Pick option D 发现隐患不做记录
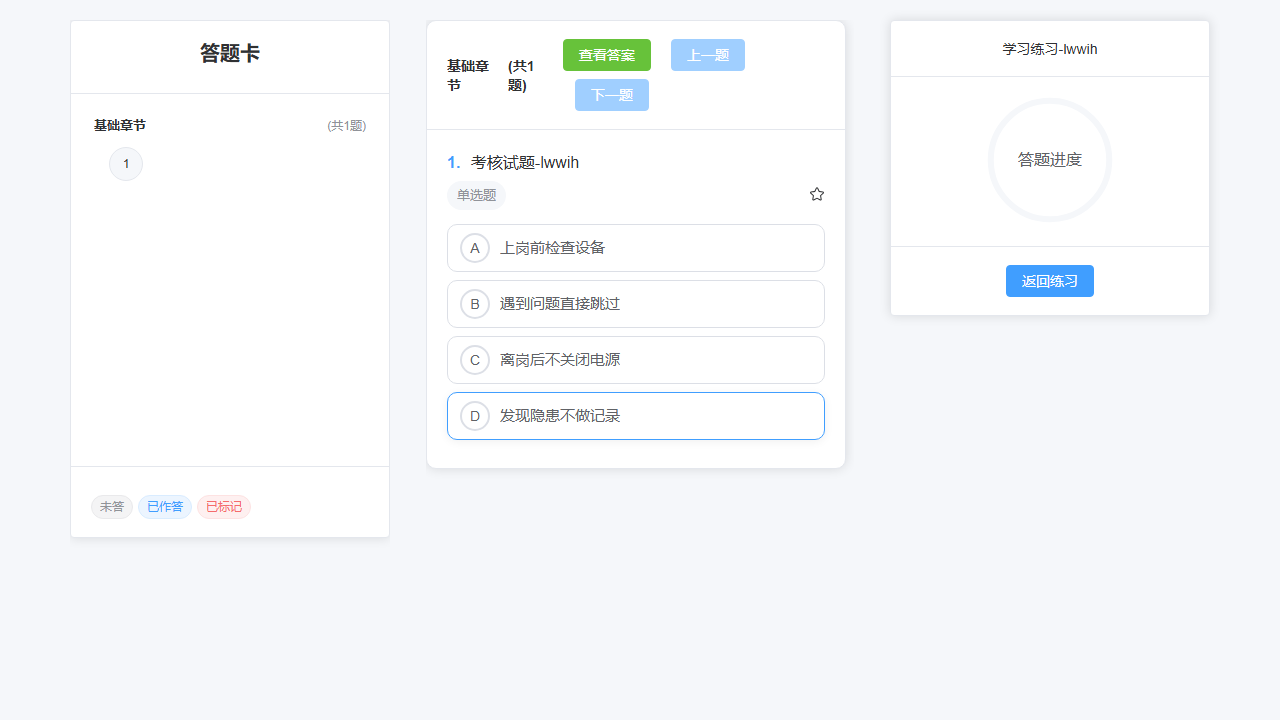The height and width of the screenshot is (720, 1280). click(636, 416)
